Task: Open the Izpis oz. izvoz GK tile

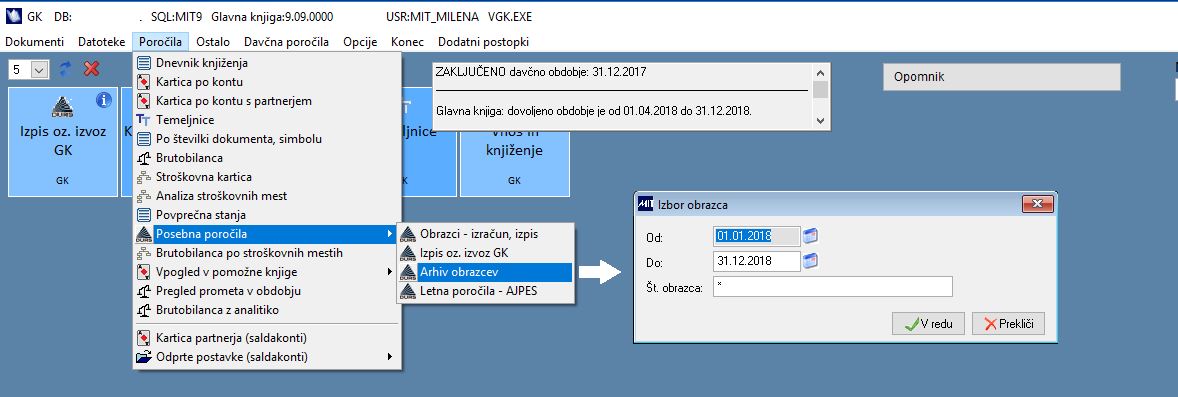Action: 63,141
